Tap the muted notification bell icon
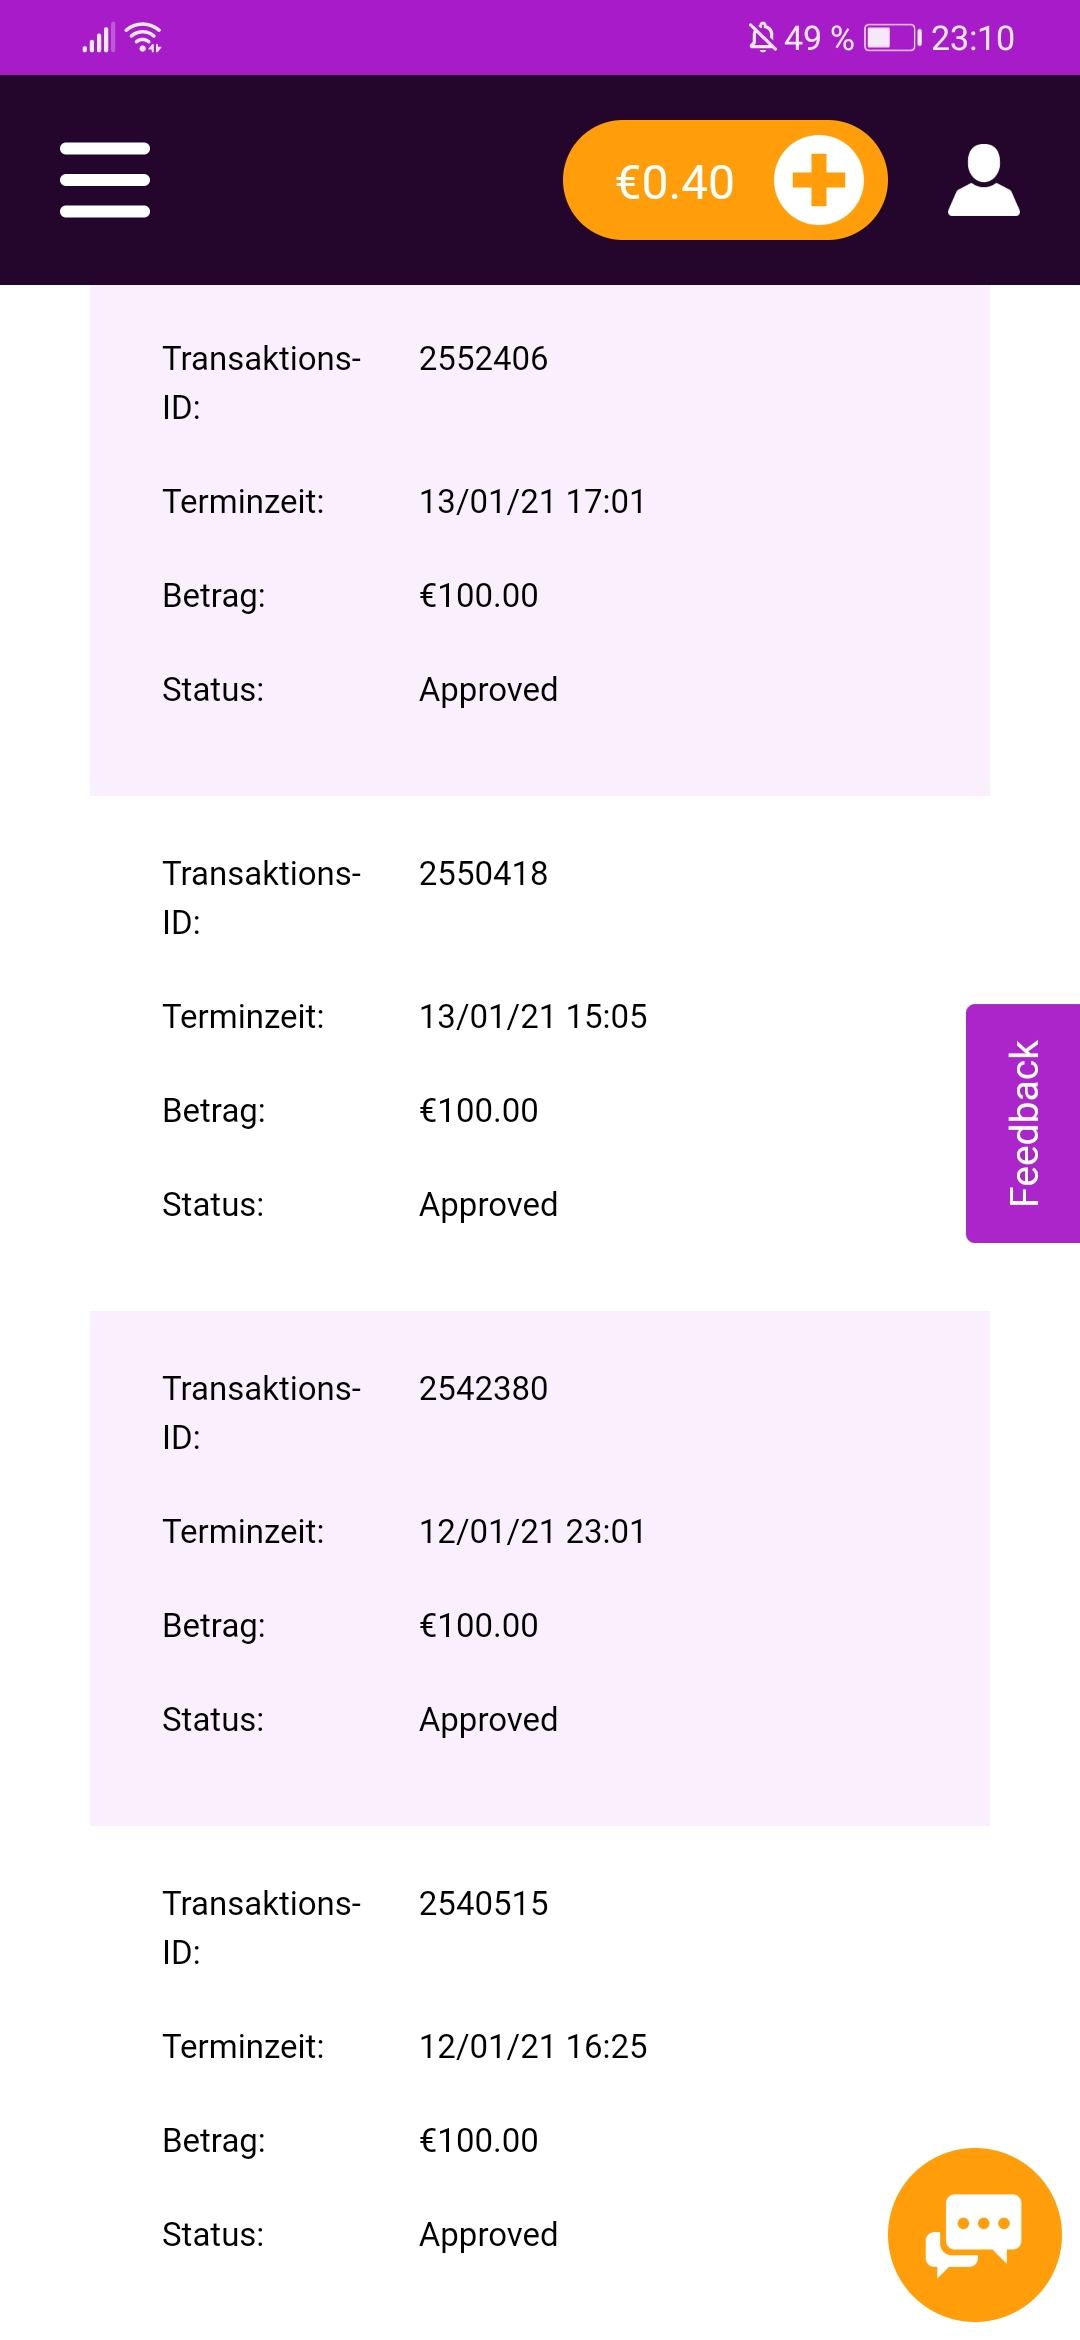The image size is (1080, 2340). [762, 38]
